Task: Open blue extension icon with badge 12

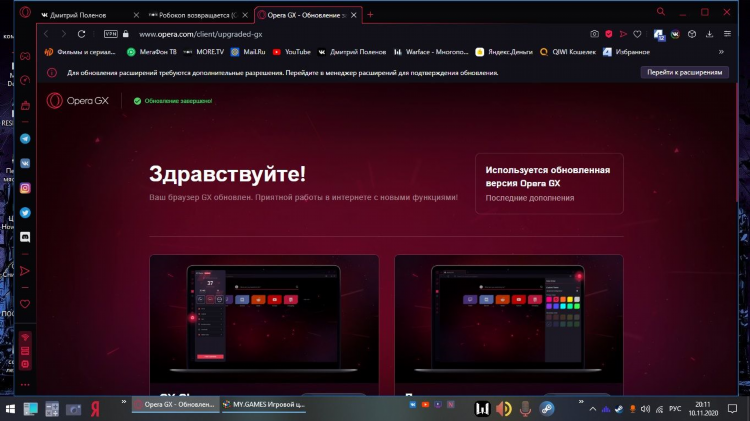Action: (x=659, y=34)
